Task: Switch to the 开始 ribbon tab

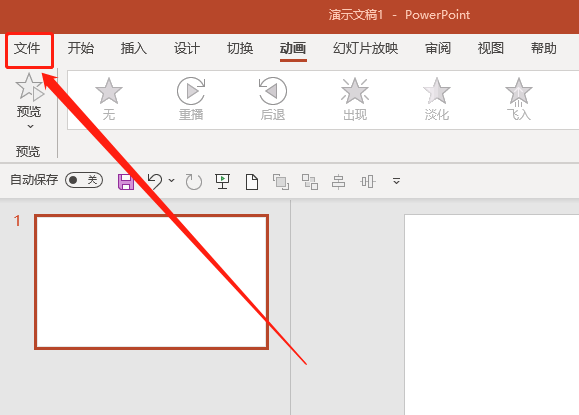Action: 80,48
